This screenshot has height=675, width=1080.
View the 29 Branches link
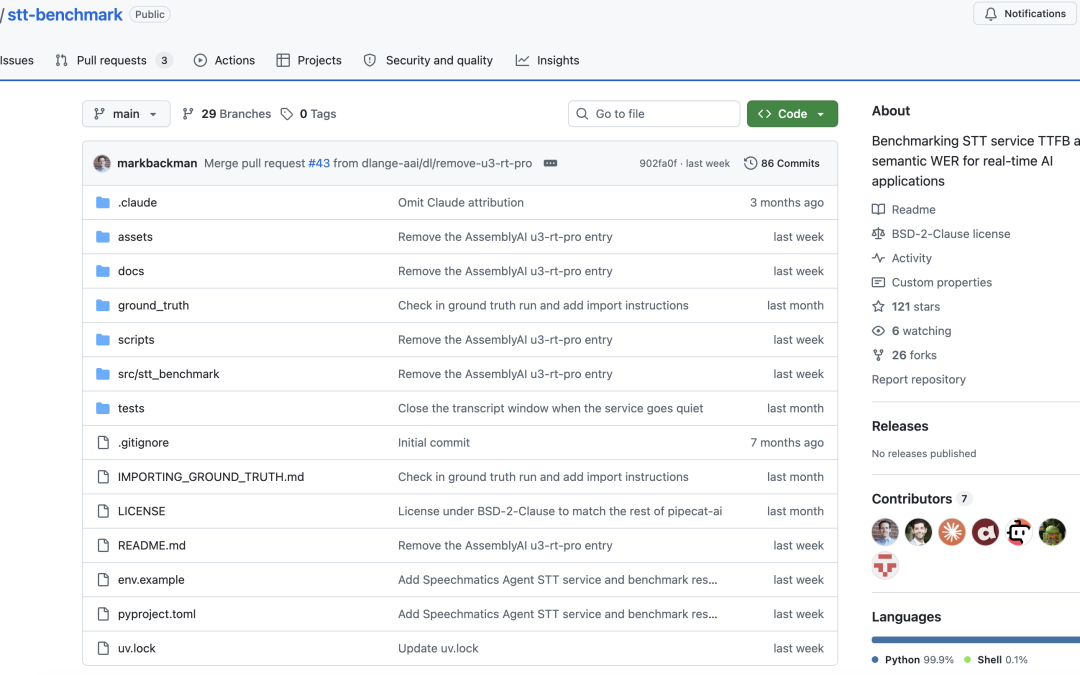(227, 114)
